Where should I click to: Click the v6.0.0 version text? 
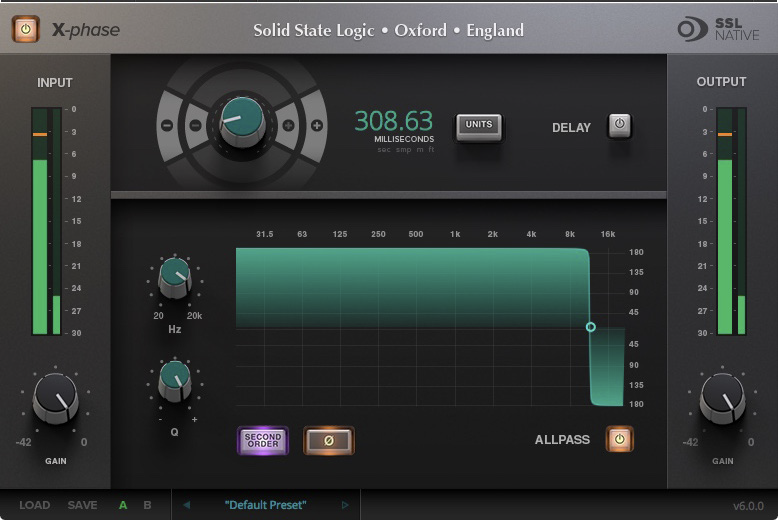[x=748, y=506]
